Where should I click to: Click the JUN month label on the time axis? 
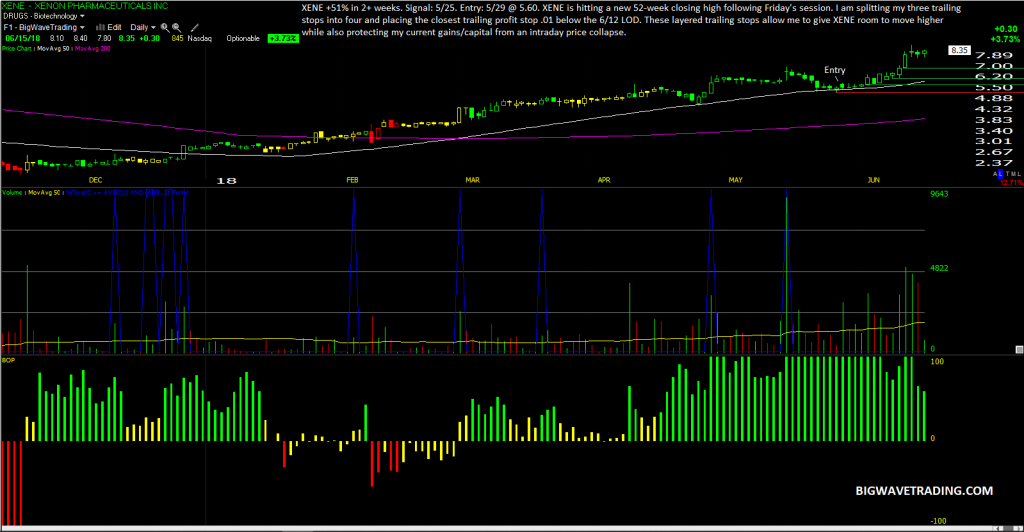(874, 180)
